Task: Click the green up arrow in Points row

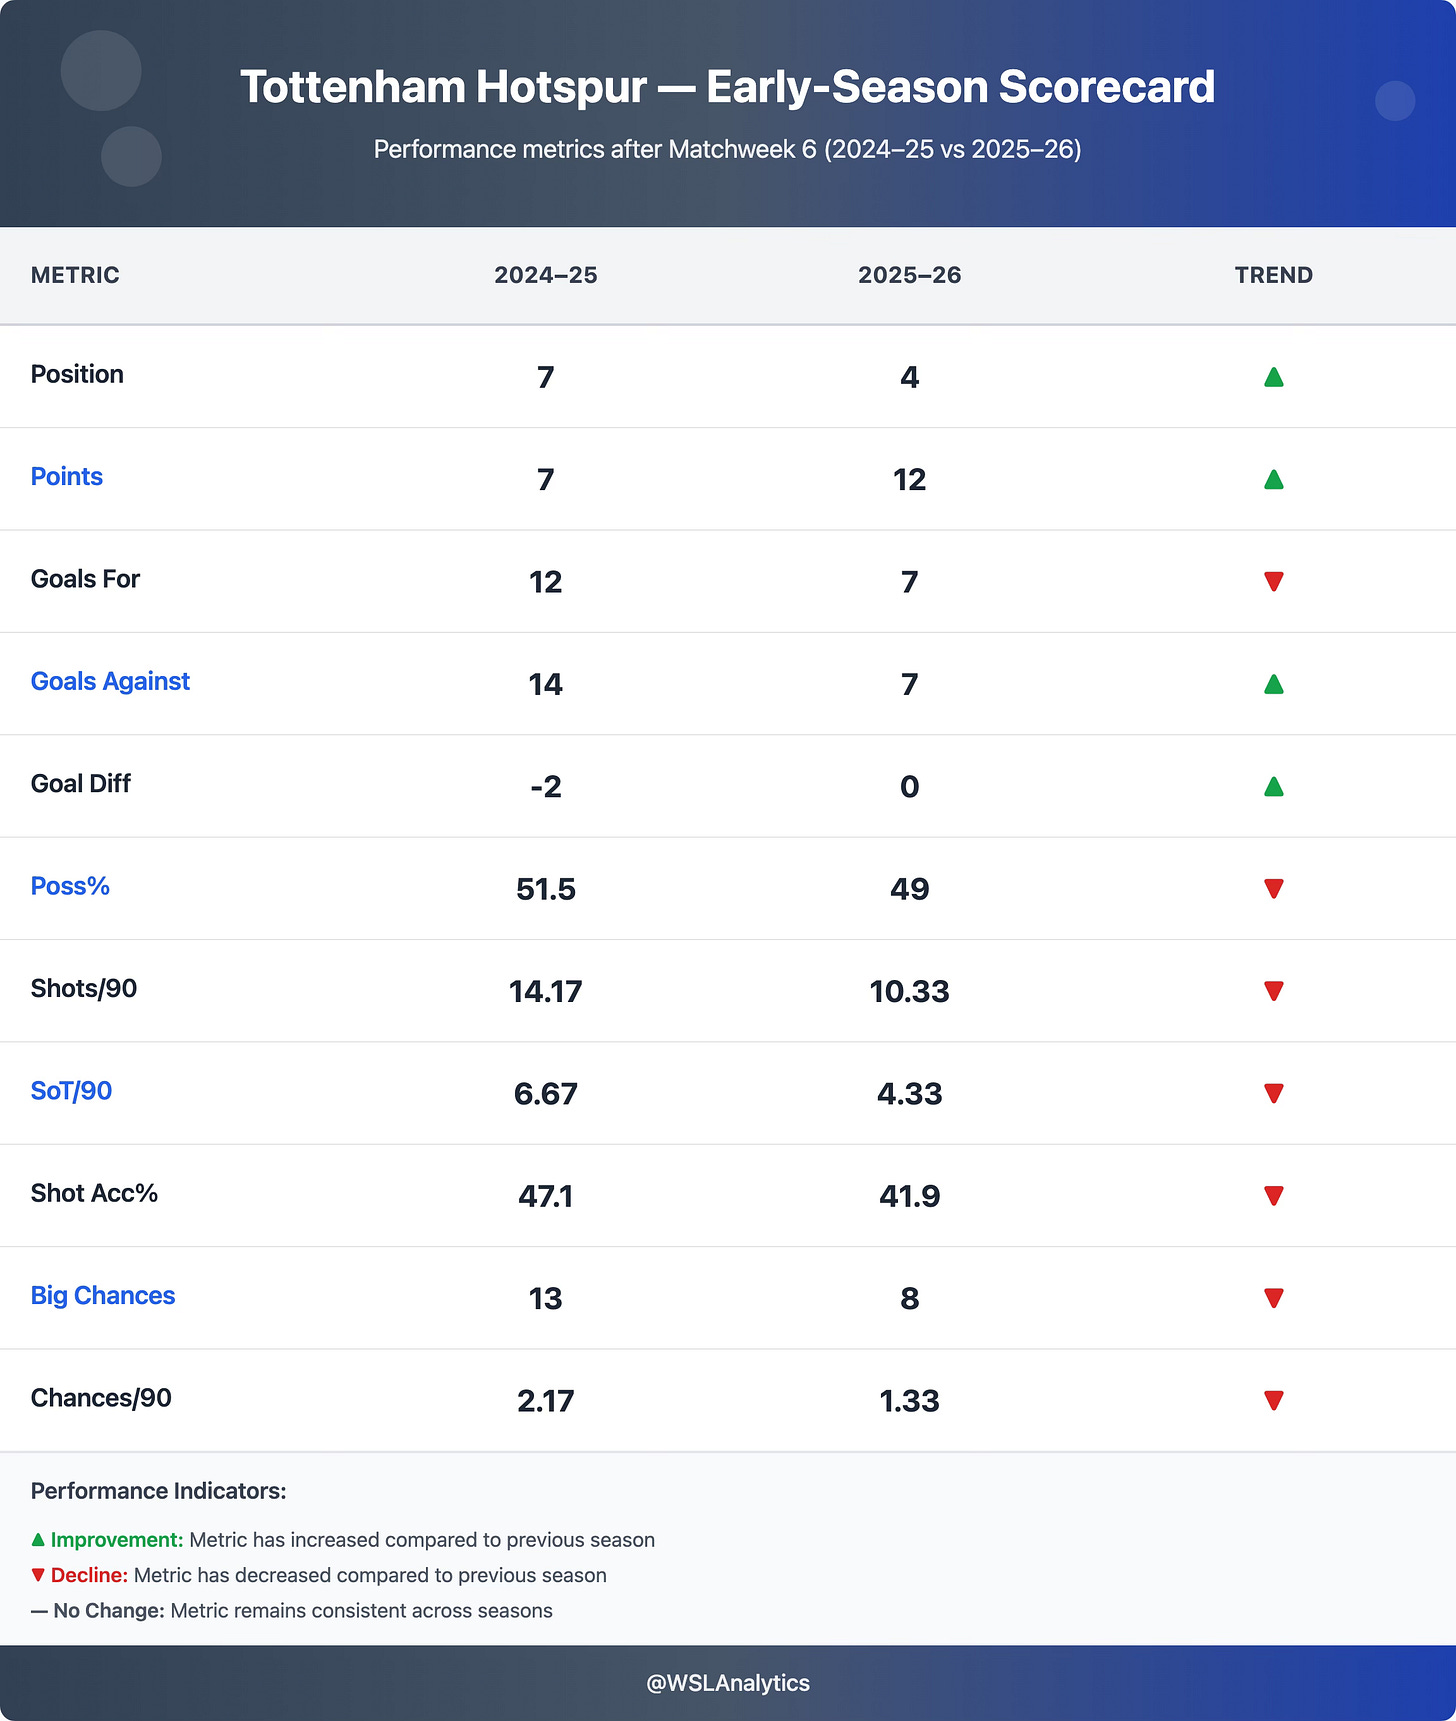Action: 1273,479
